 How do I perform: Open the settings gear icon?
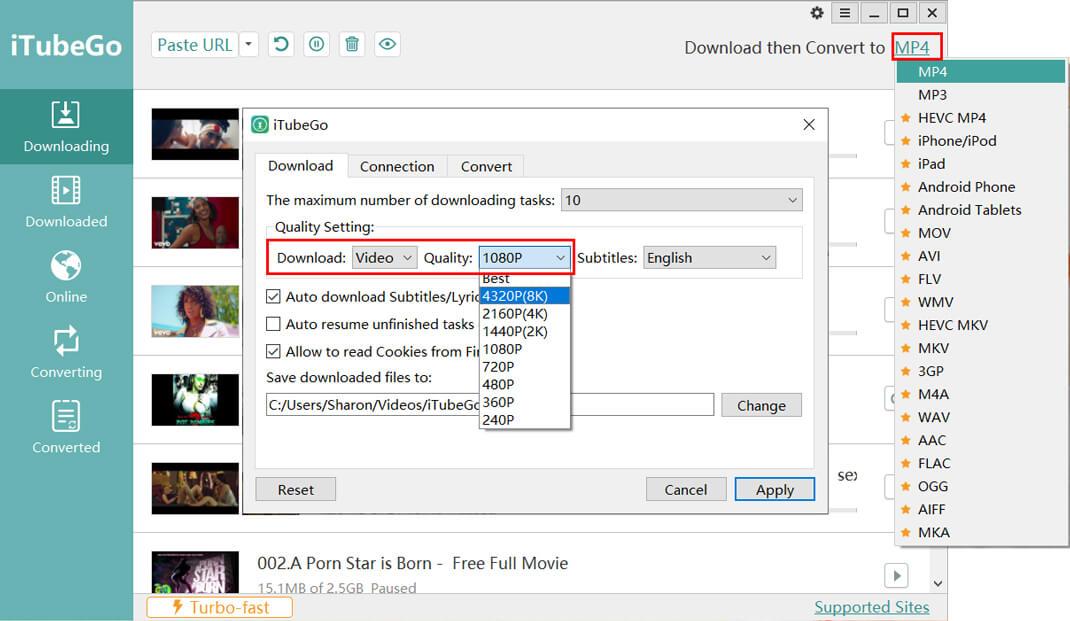click(816, 13)
